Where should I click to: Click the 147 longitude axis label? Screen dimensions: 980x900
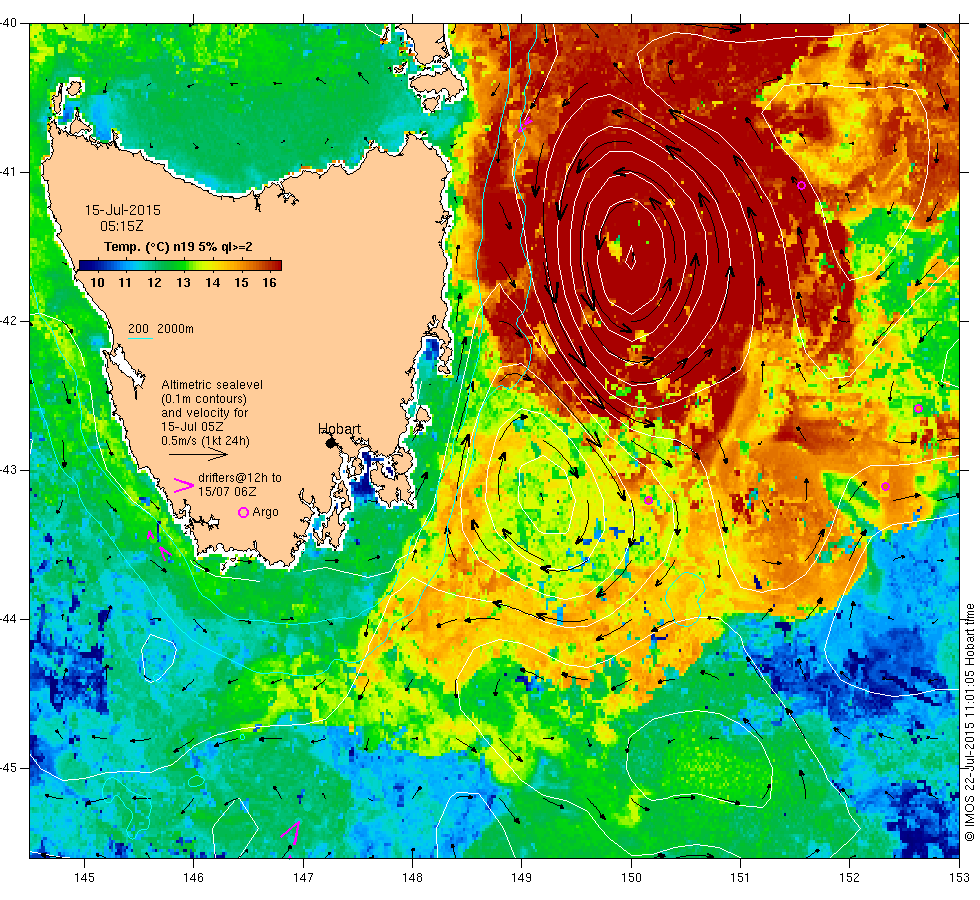click(303, 878)
